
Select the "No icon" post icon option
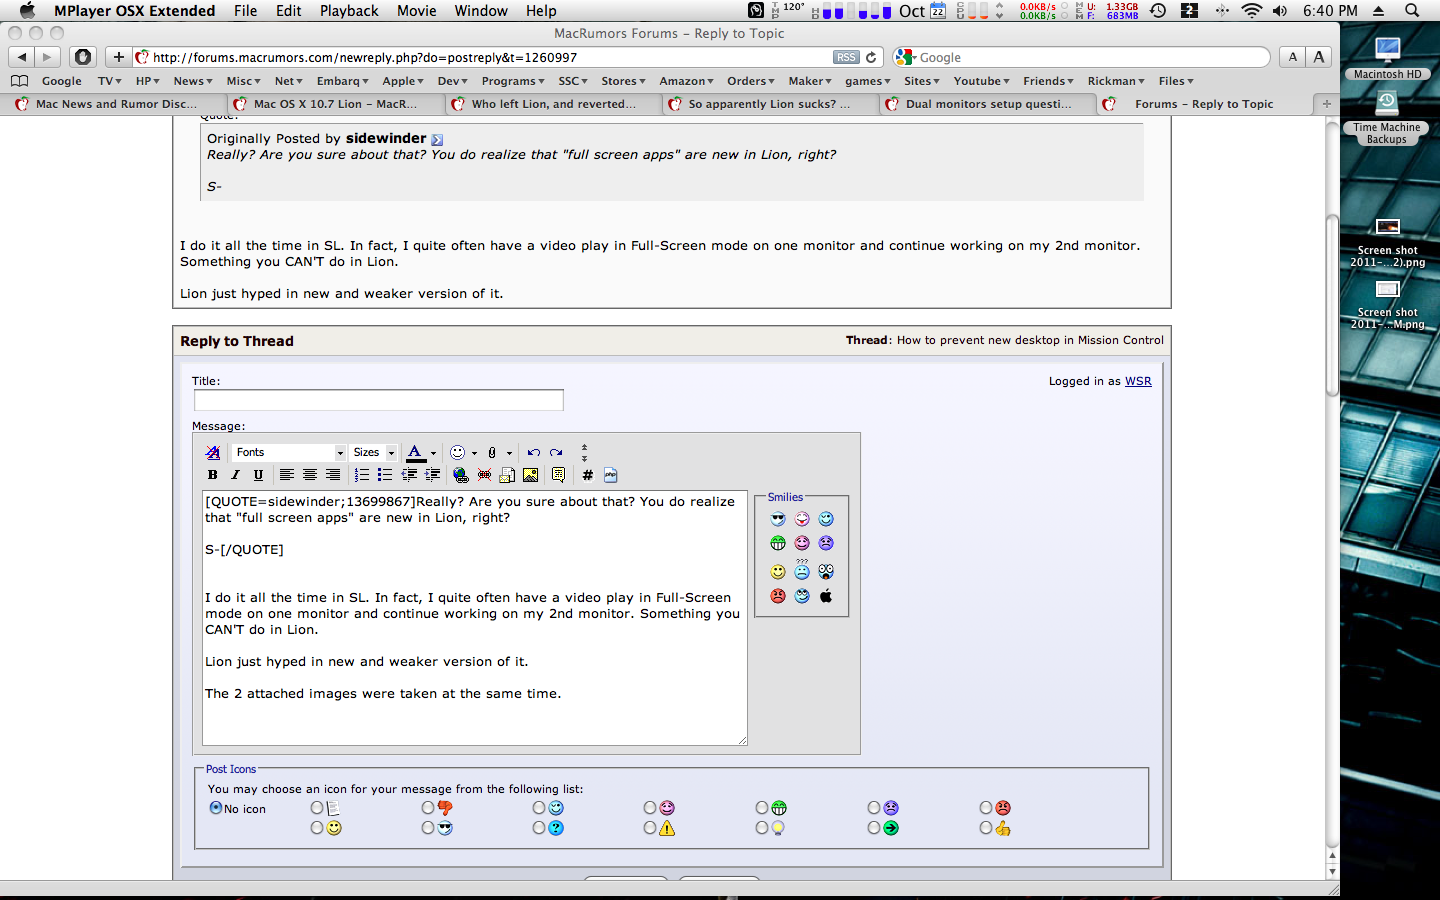click(x=215, y=808)
